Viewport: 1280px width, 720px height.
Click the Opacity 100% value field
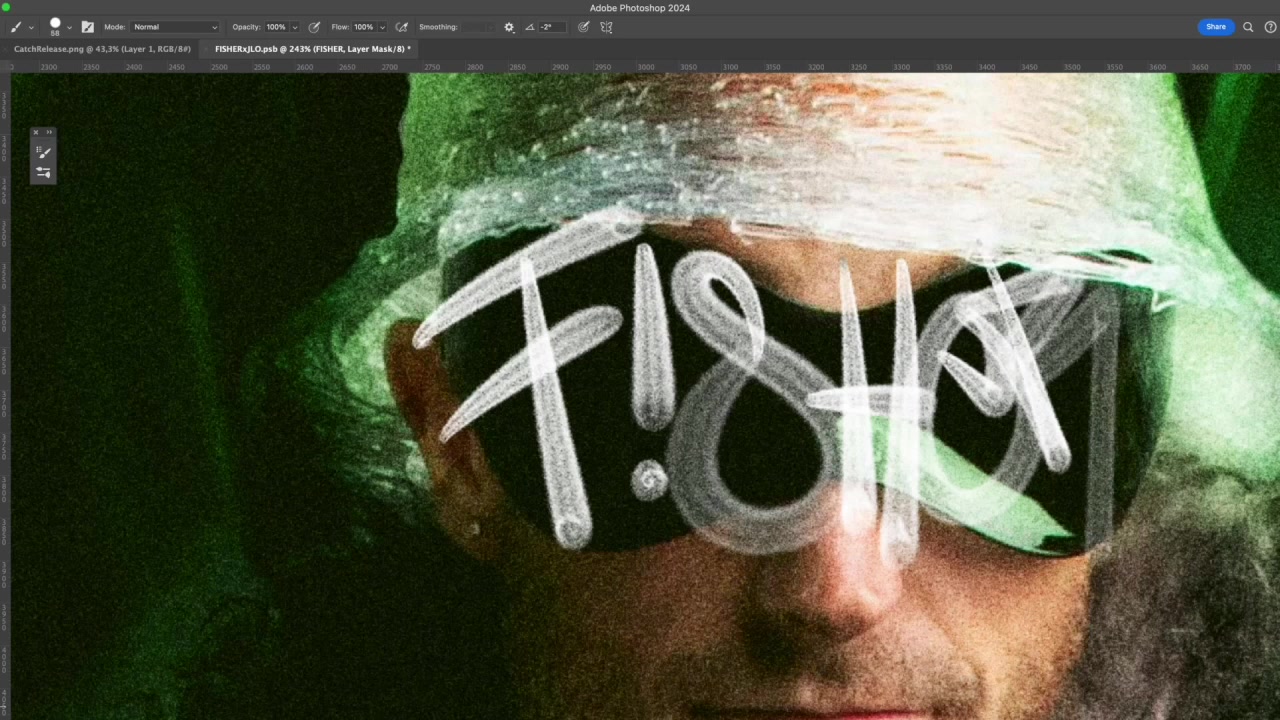pos(276,27)
